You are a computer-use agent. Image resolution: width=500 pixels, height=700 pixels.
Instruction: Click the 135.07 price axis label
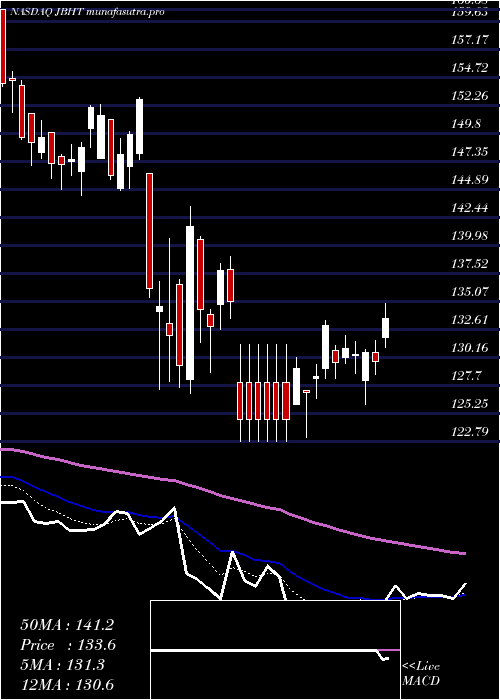468,292
